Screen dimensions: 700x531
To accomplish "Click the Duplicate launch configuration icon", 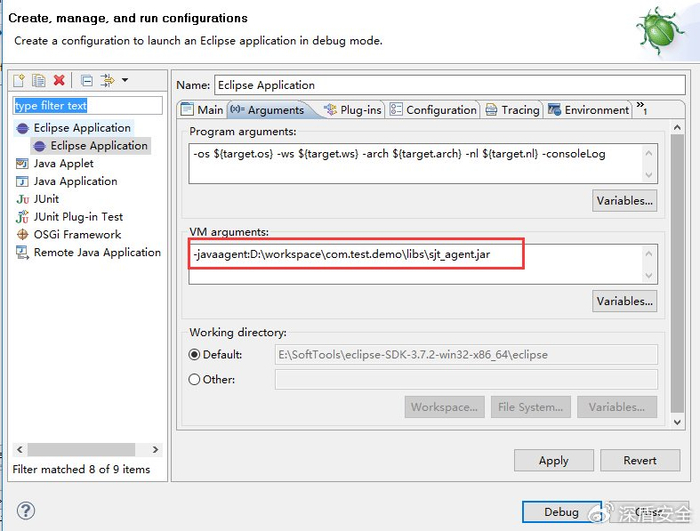I will 39,80.
